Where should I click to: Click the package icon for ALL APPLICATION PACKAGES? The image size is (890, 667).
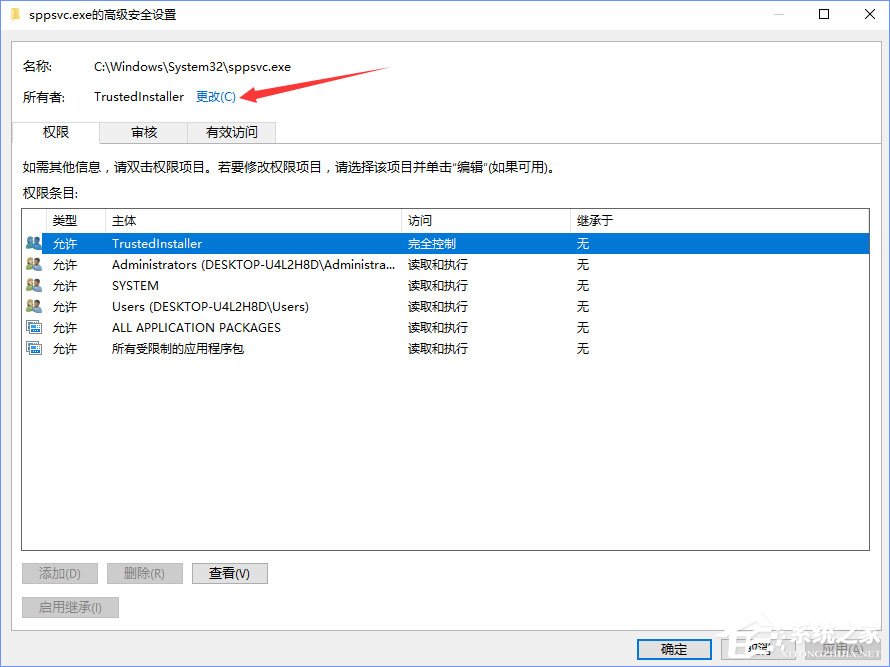pos(33,327)
